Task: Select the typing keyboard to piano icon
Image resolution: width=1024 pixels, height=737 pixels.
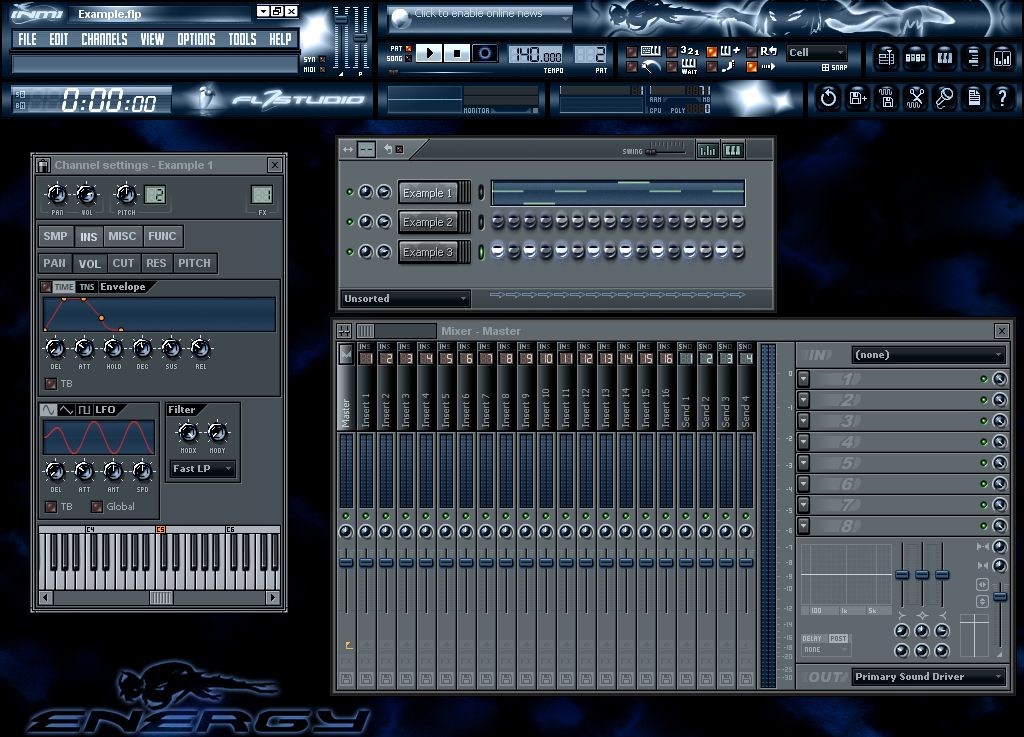Action: (x=650, y=51)
